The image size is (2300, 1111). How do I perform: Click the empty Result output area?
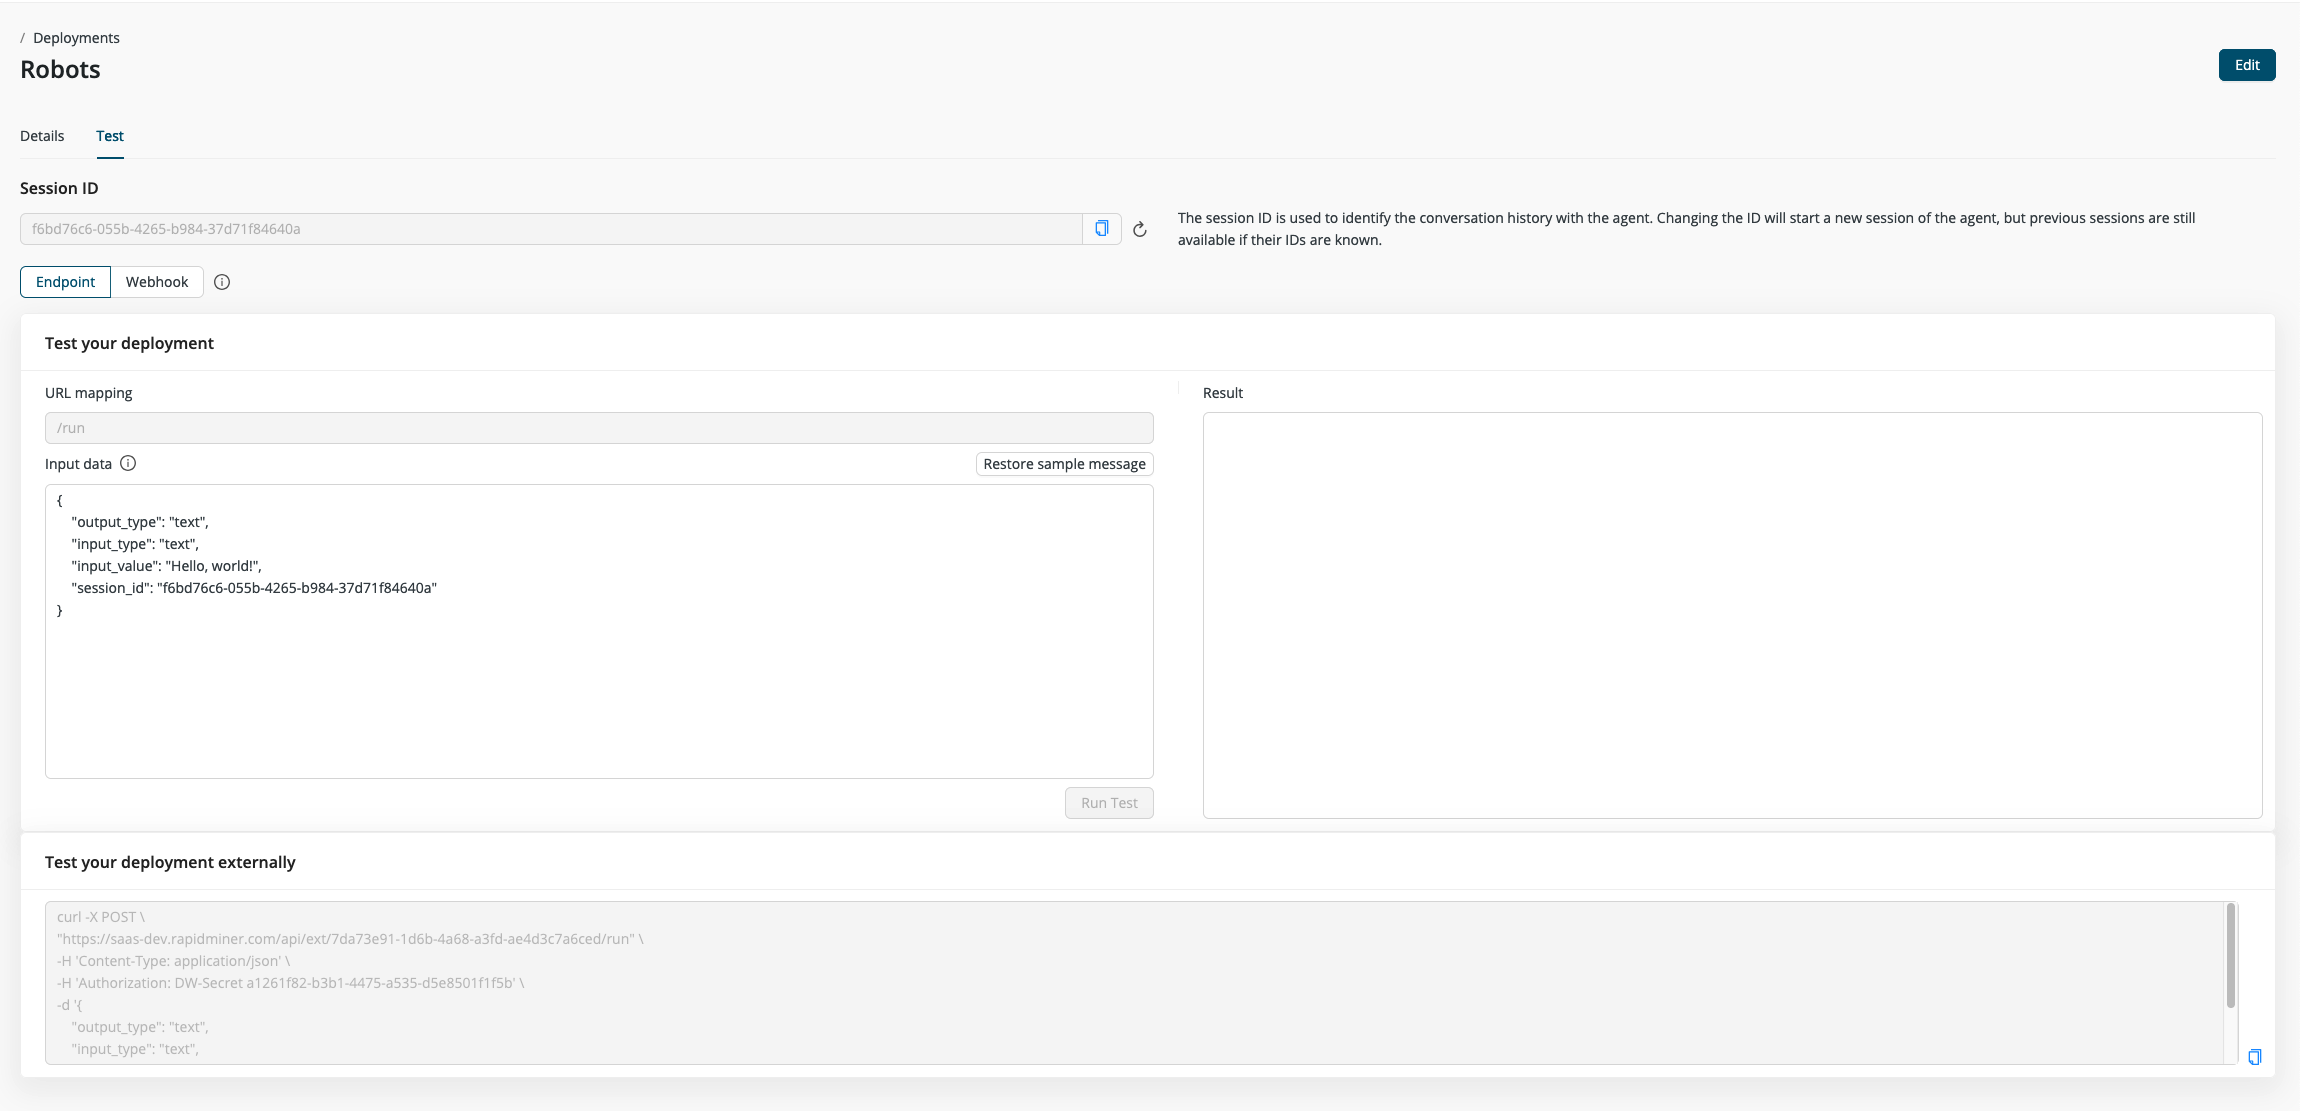coord(1731,615)
